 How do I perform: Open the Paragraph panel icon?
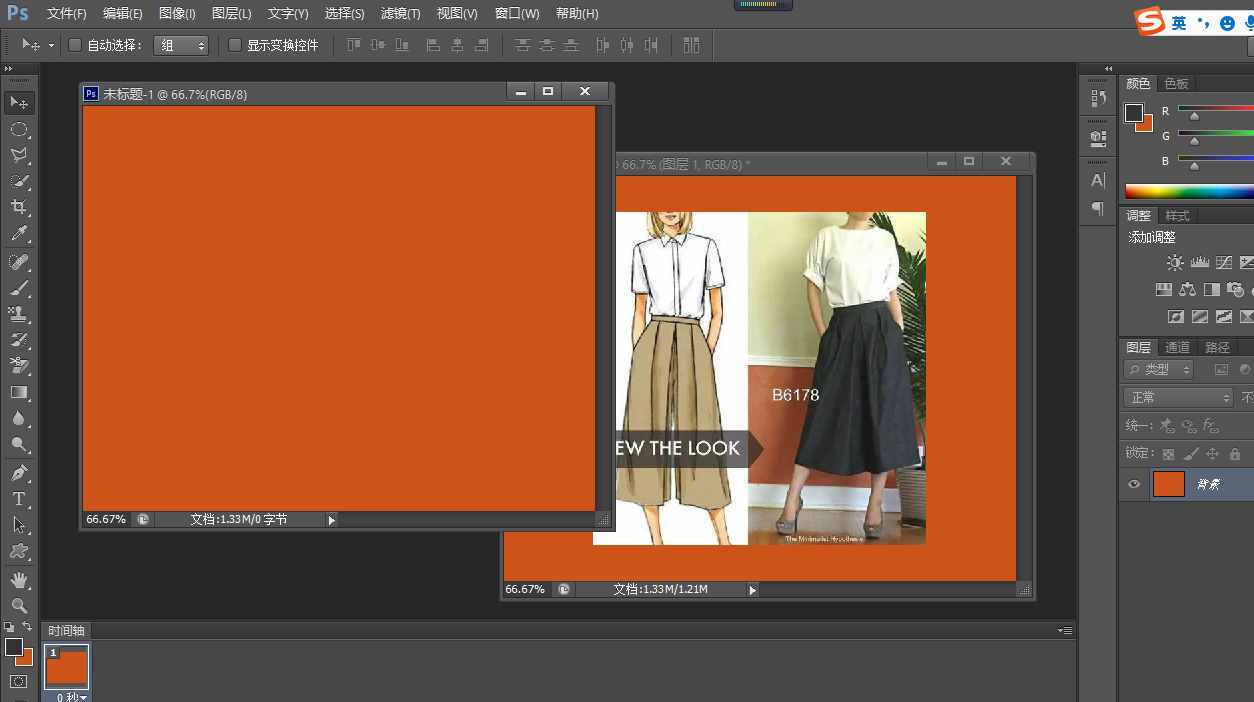coord(1098,209)
